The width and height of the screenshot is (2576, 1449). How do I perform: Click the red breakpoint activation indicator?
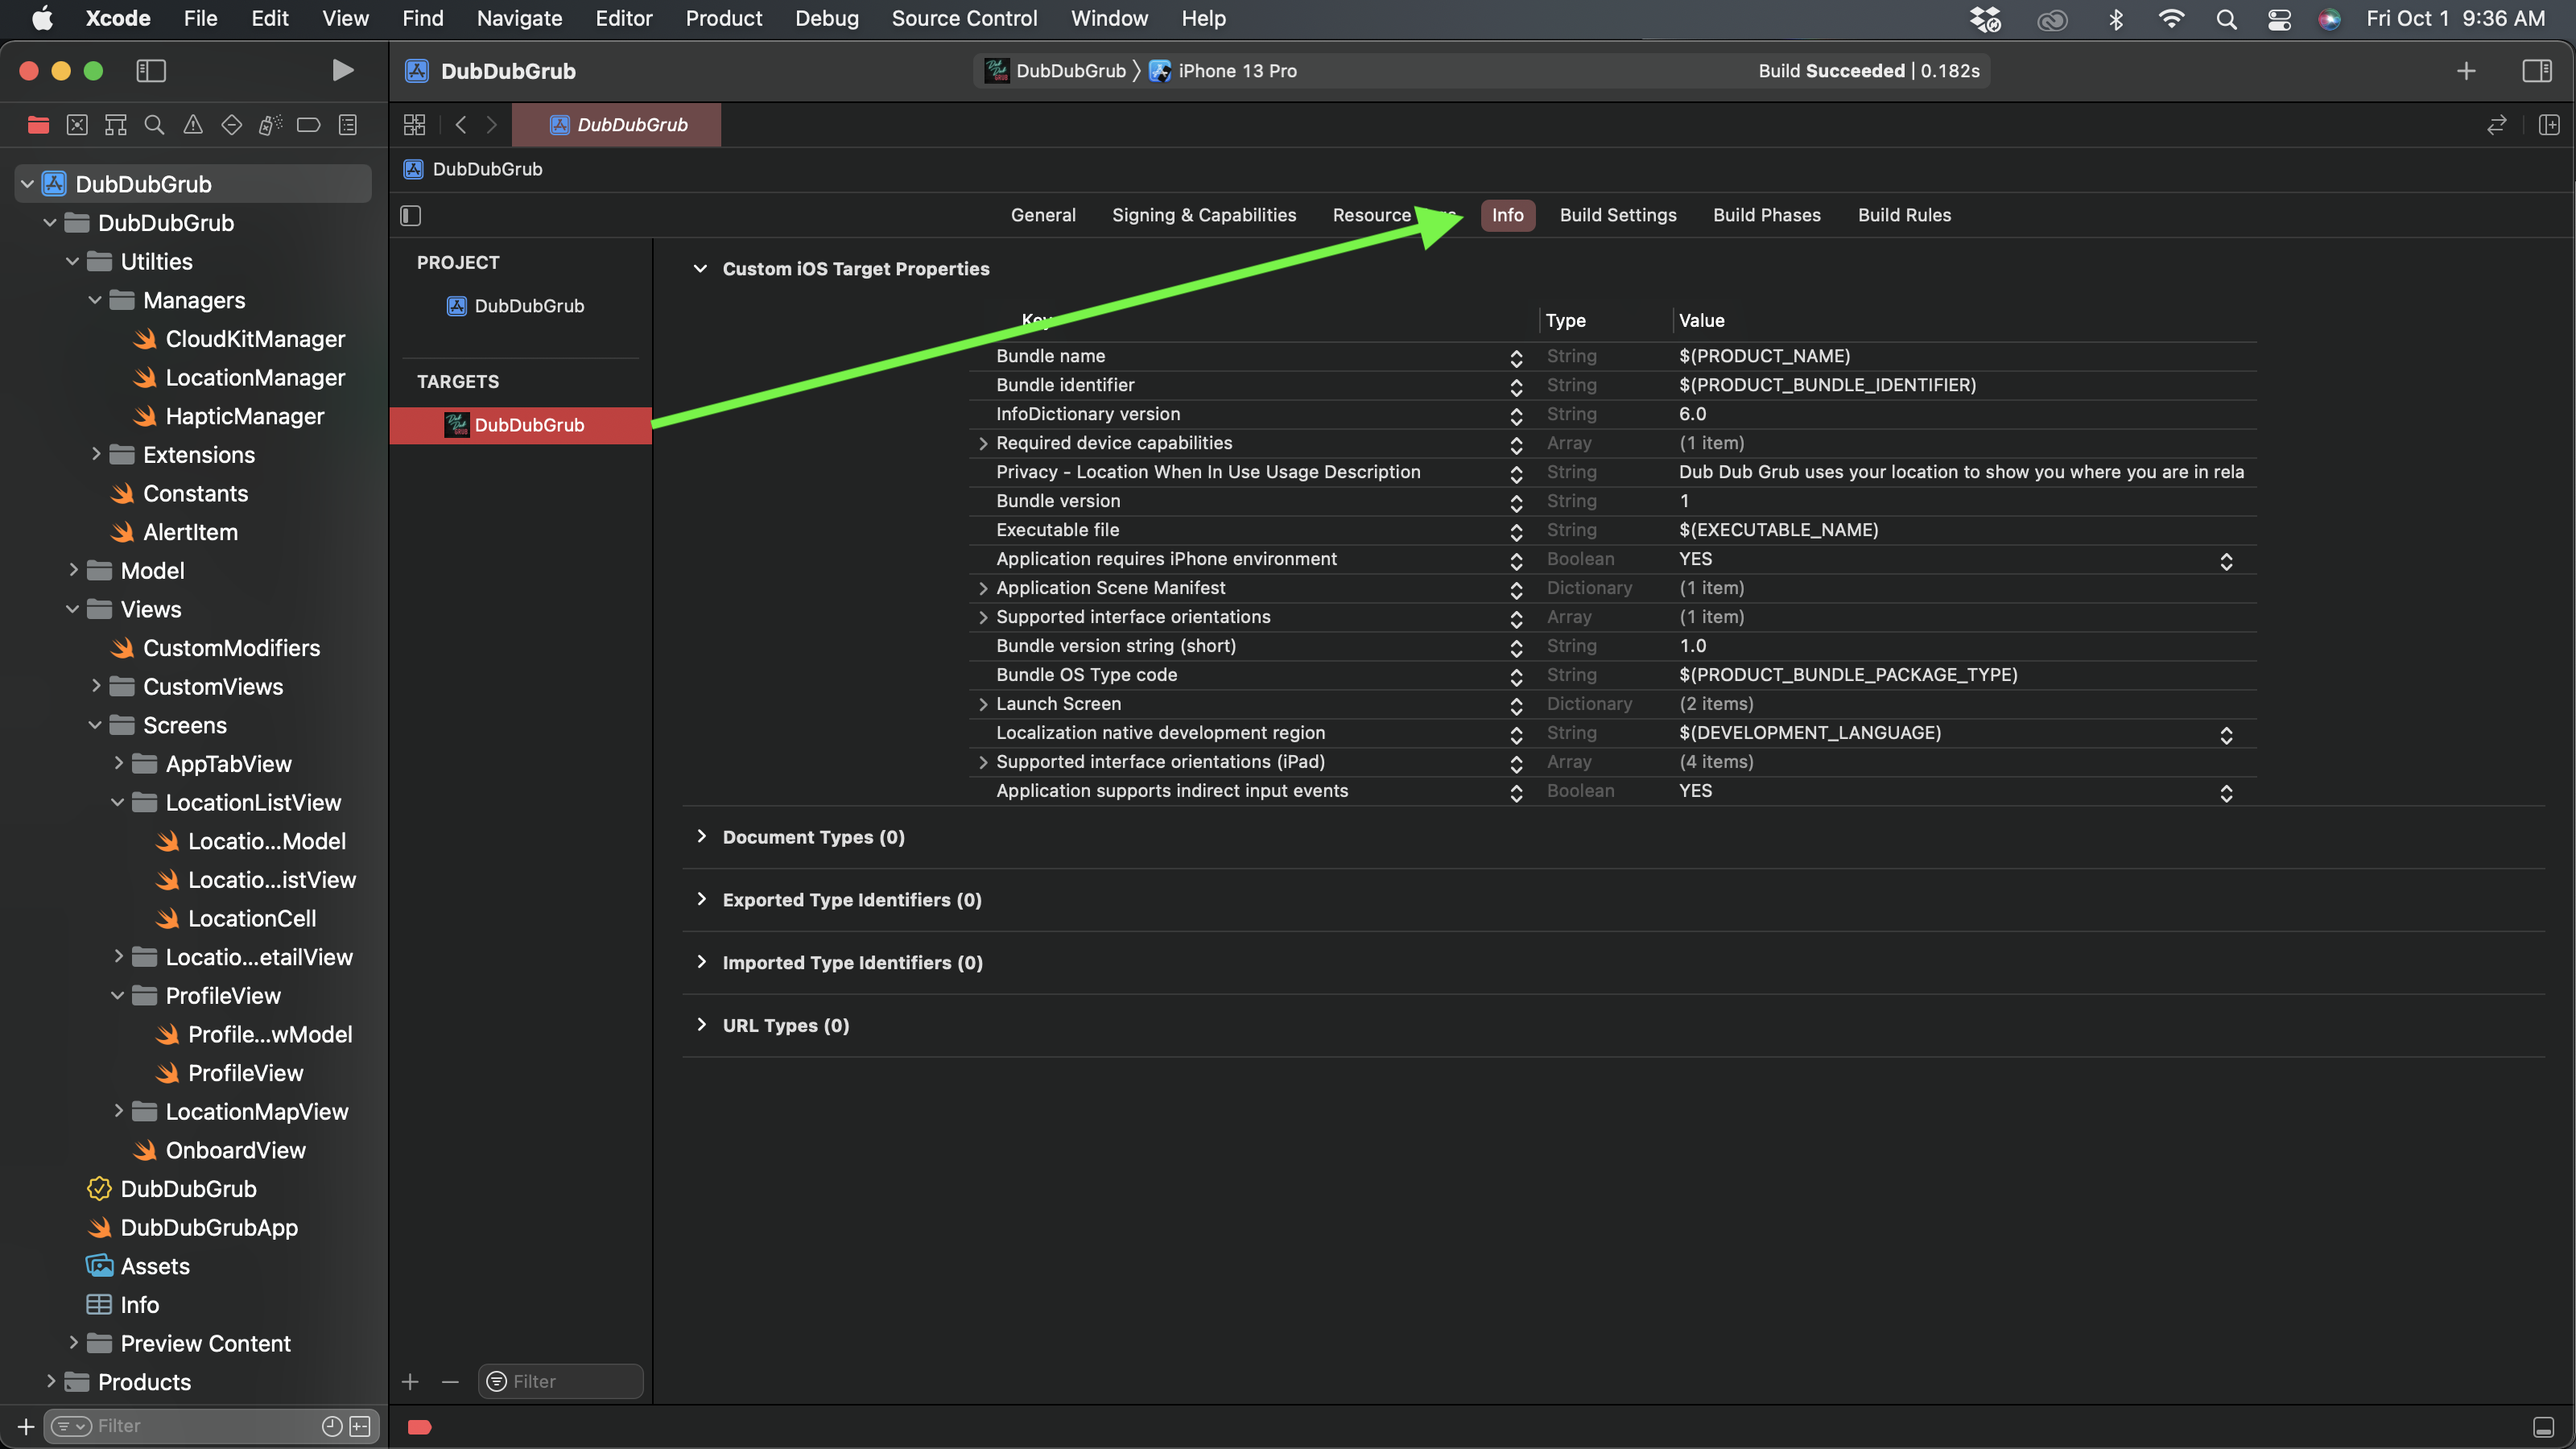(420, 1427)
